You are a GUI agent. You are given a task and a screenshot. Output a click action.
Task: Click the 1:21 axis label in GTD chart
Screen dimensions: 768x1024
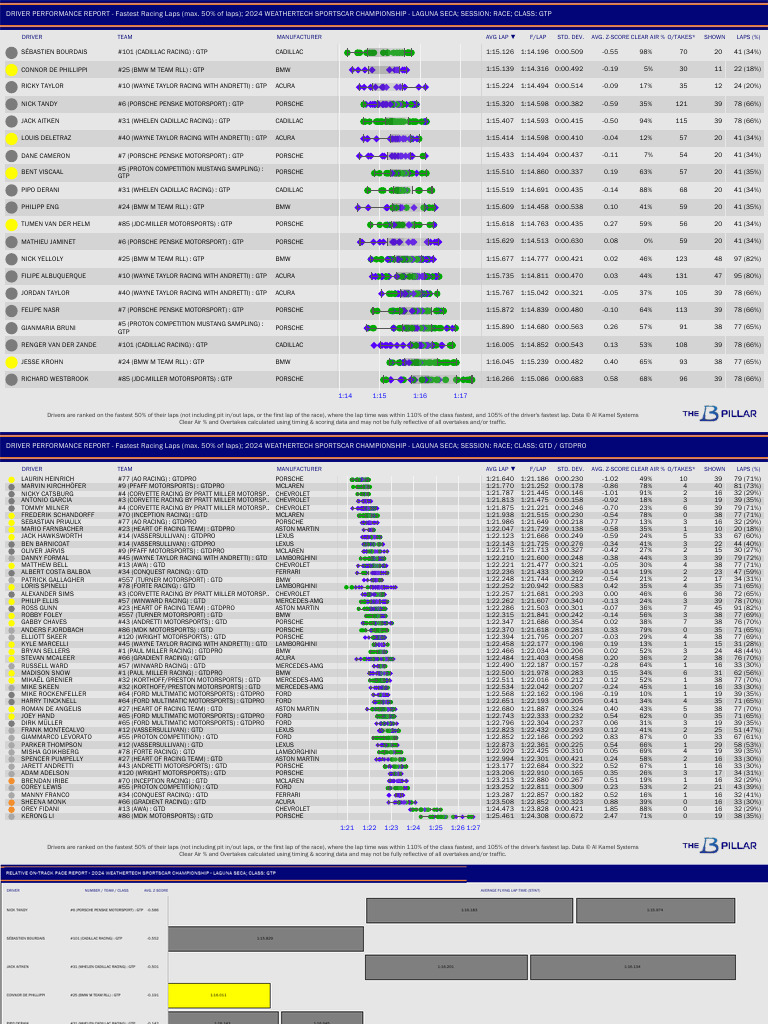coord(347,827)
